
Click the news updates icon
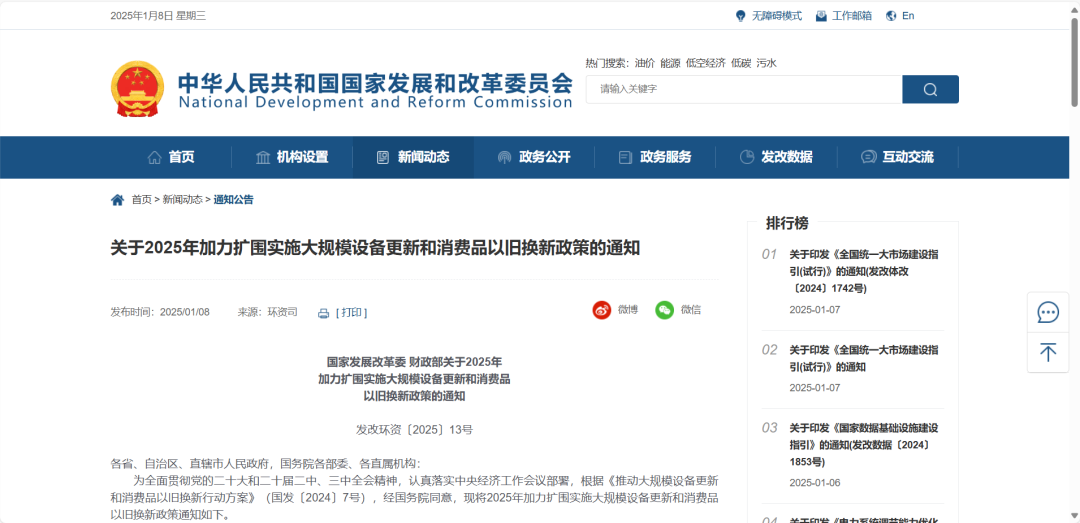pyautogui.click(x=383, y=157)
